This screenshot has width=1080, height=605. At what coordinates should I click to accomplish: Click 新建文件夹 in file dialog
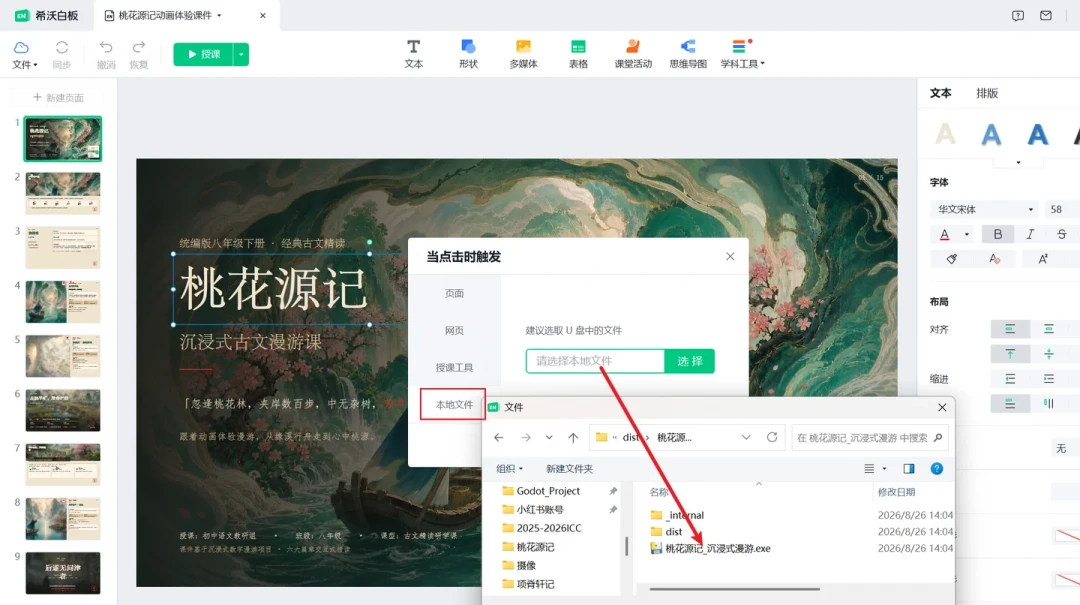tap(570, 469)
